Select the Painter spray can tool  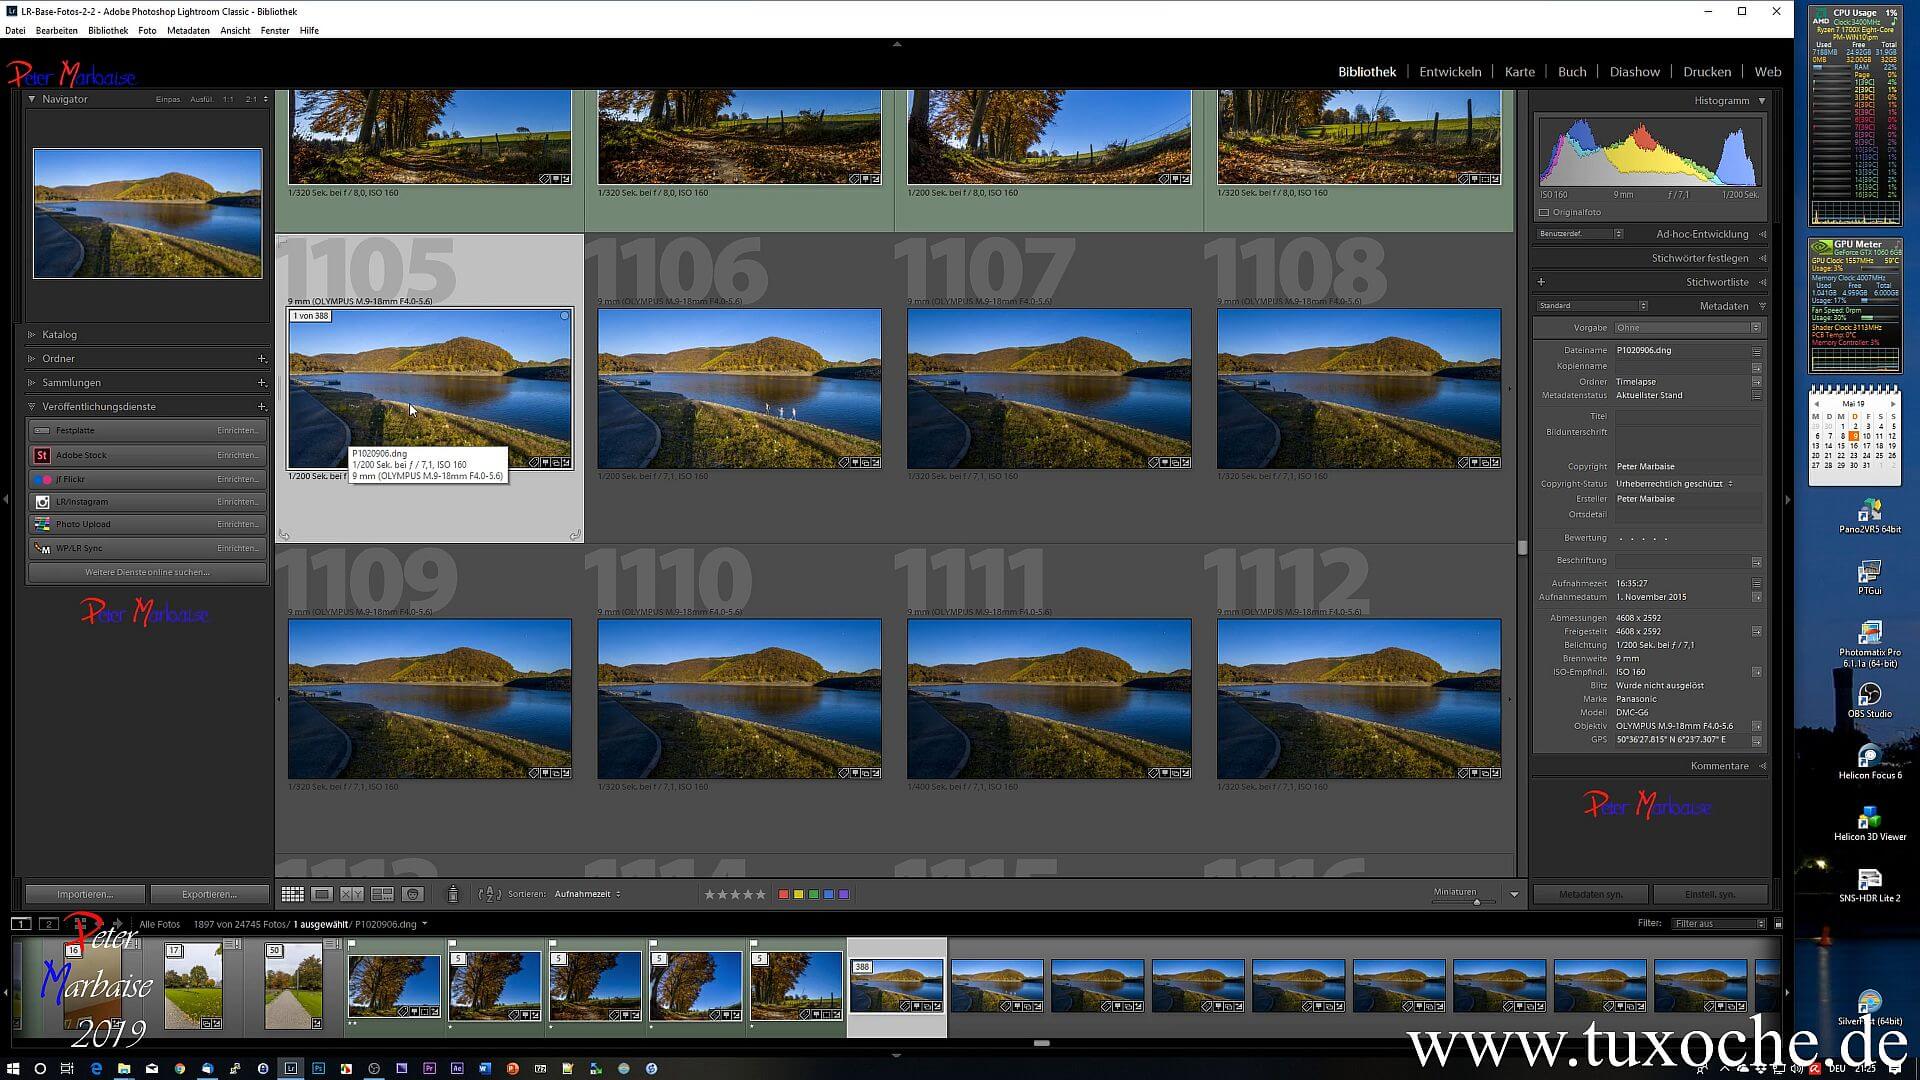(x=453, y=894)
